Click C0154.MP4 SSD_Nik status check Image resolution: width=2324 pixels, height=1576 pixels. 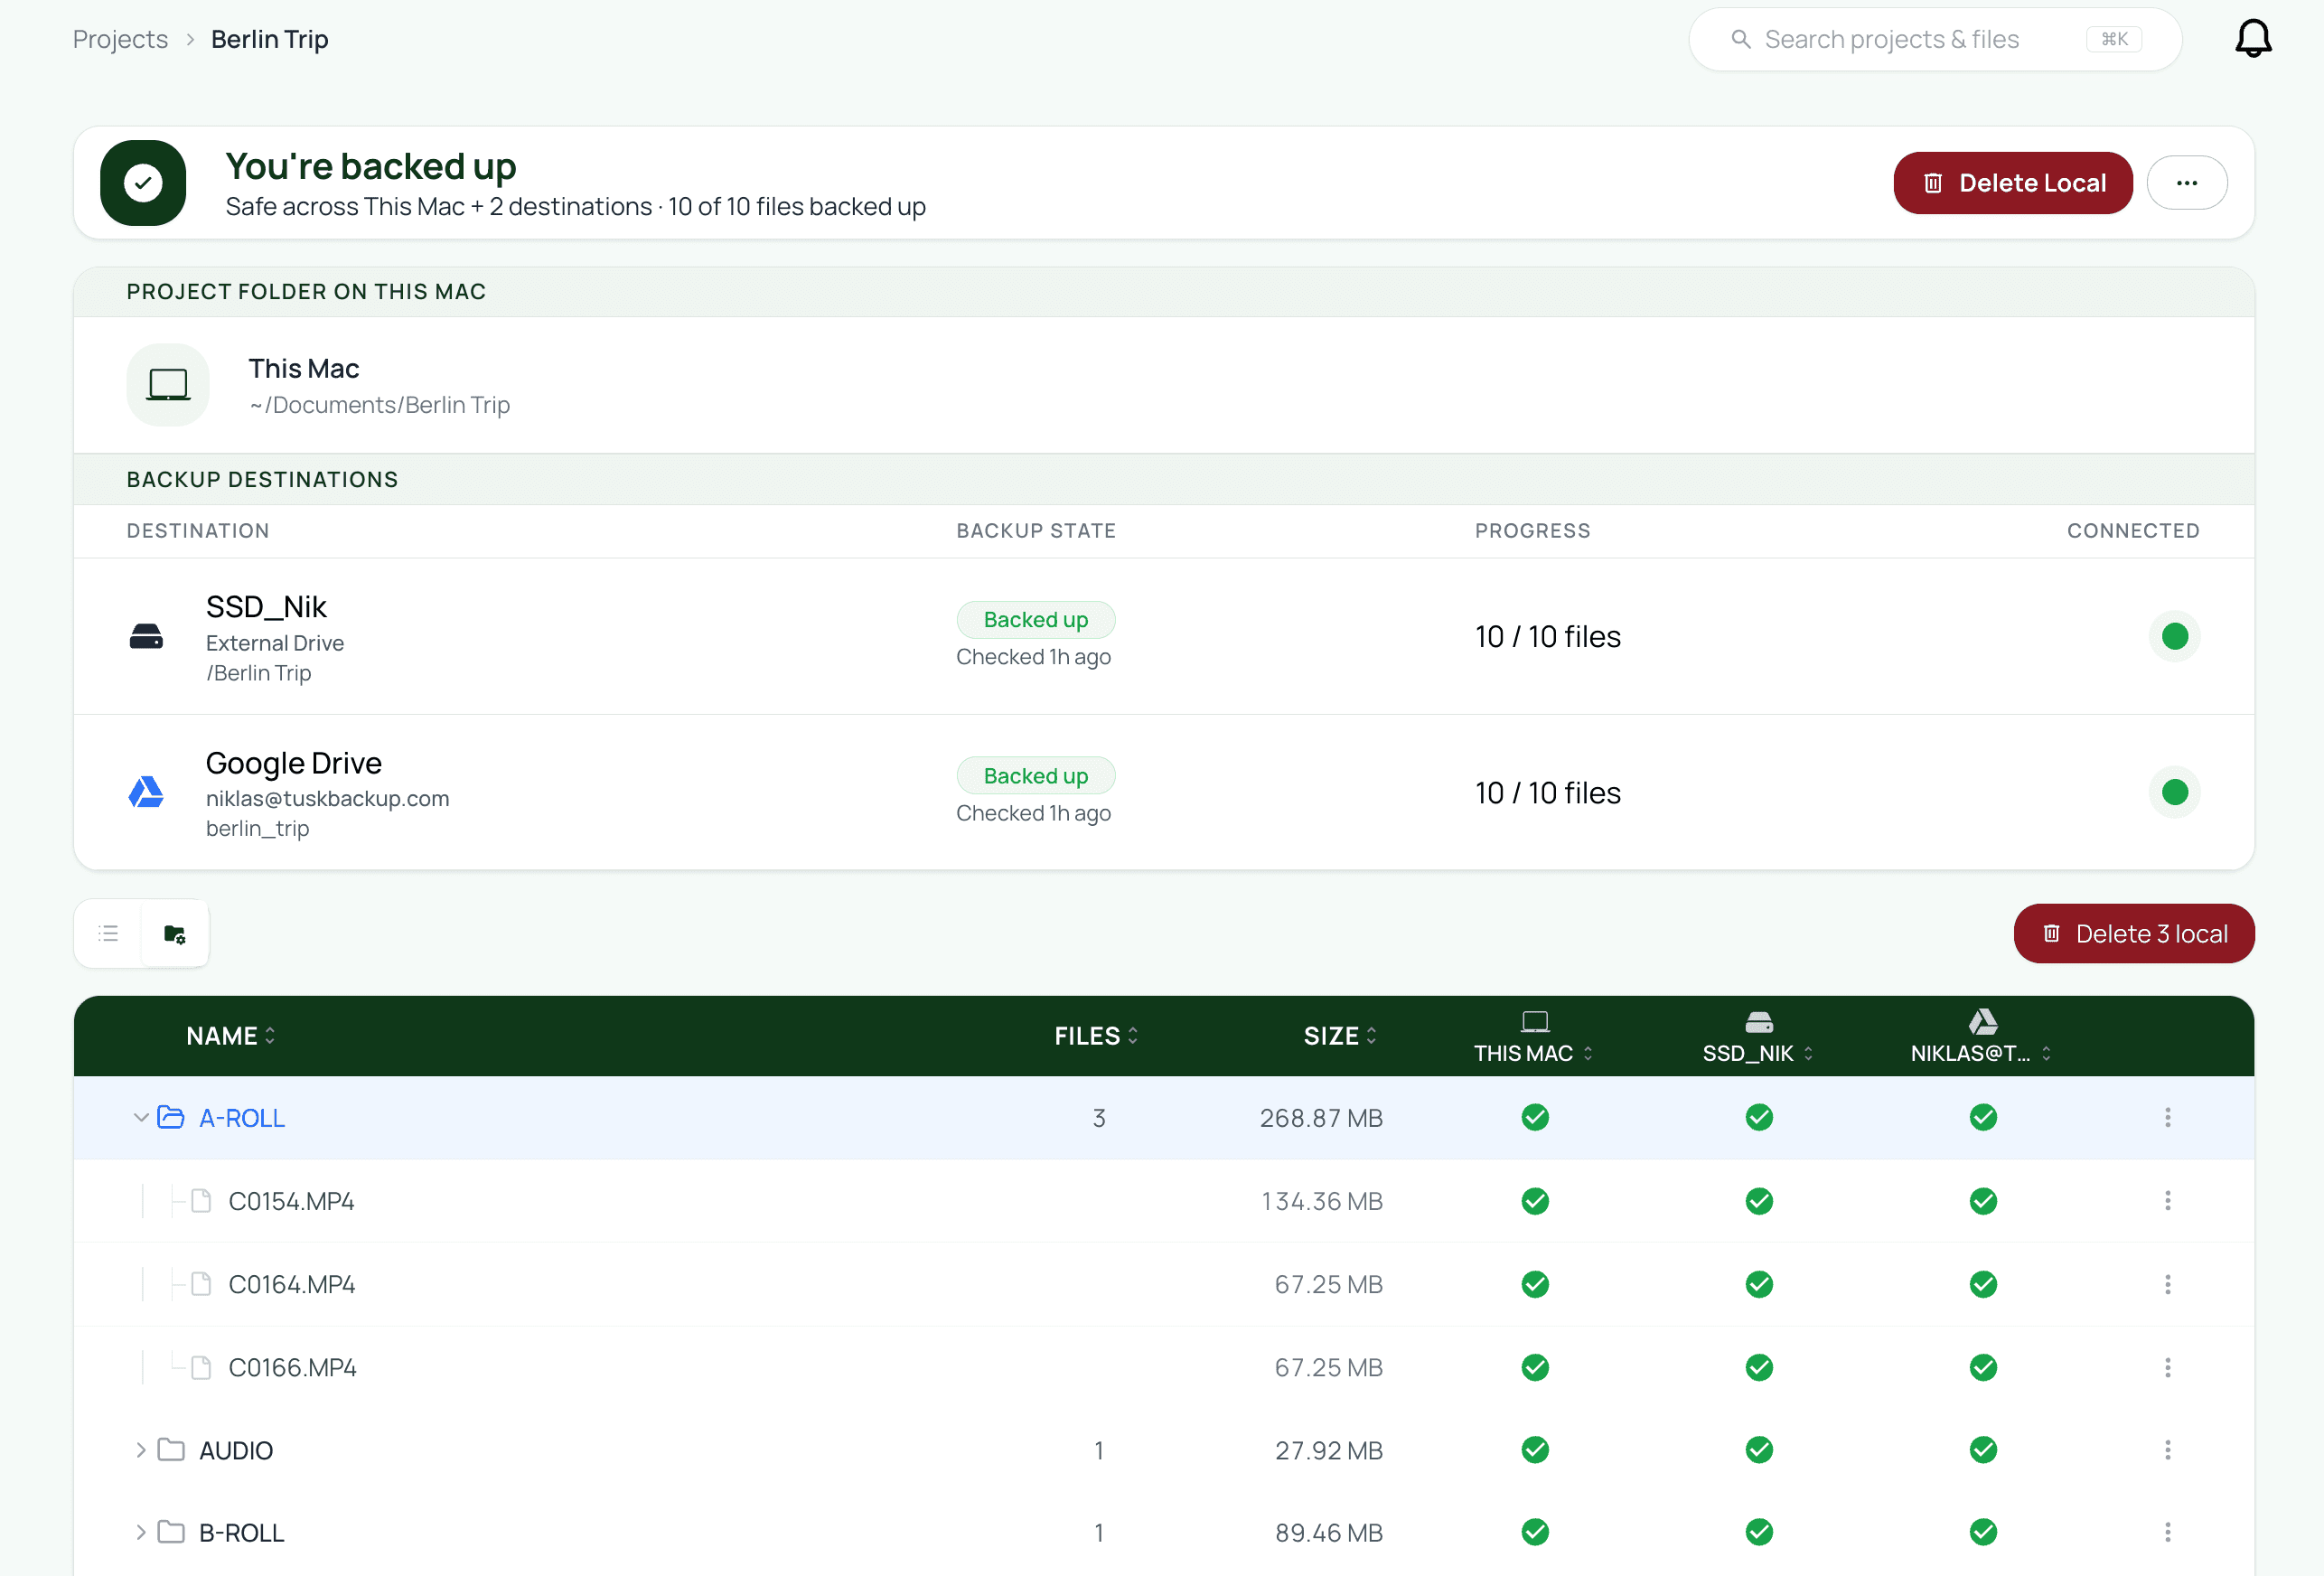tap(1759, 1200)
